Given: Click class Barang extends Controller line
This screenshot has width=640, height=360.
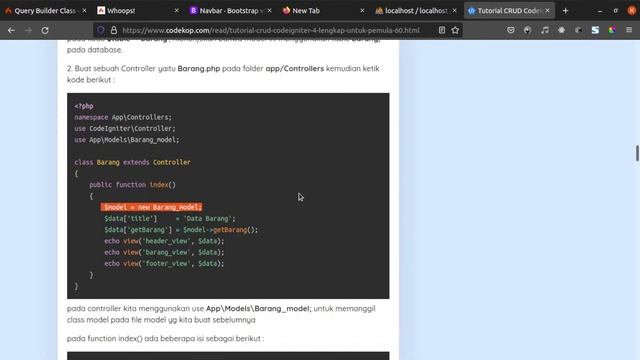Looking at the screenshot, I should 133,162.
